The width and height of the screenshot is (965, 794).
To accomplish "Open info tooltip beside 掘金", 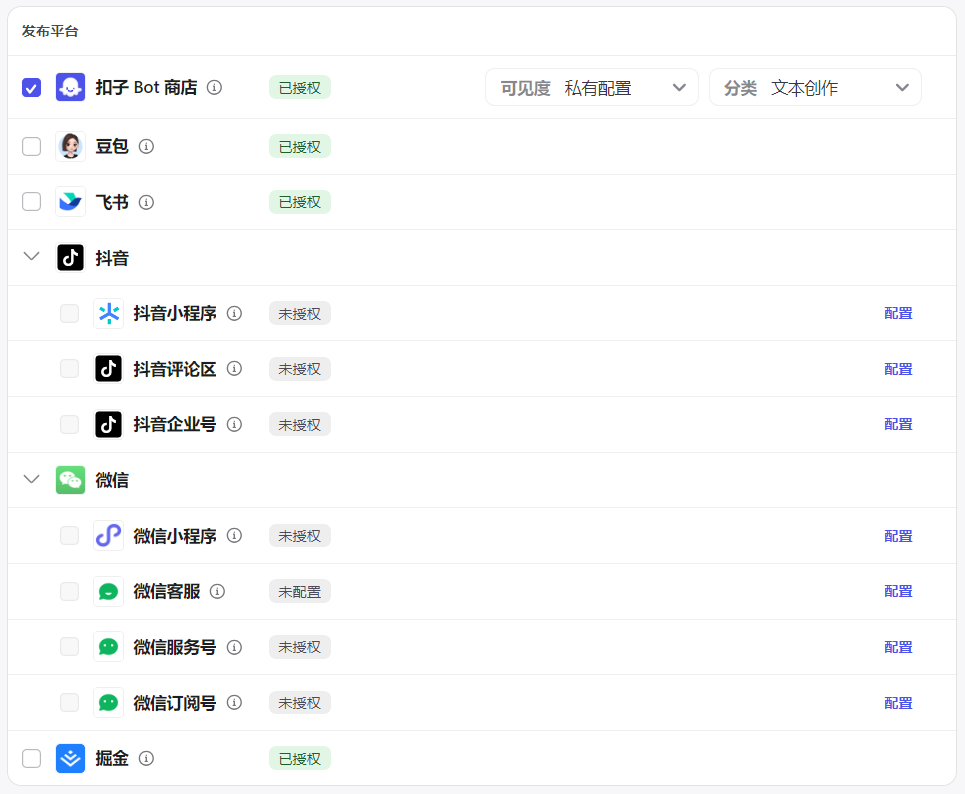I will tap(146, 758).
